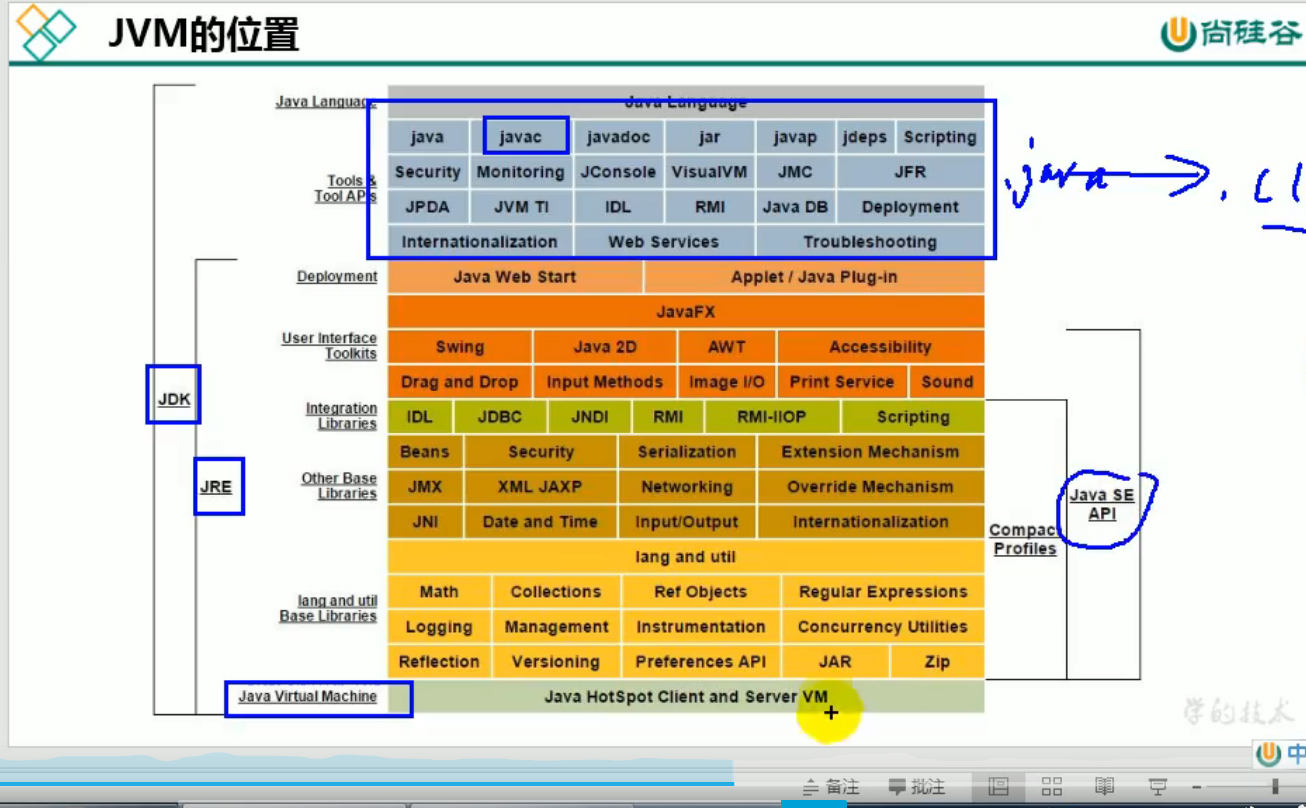1306x808 pixels.
Task: Click the Input Methods cell
Action: [x=604, y=382]
